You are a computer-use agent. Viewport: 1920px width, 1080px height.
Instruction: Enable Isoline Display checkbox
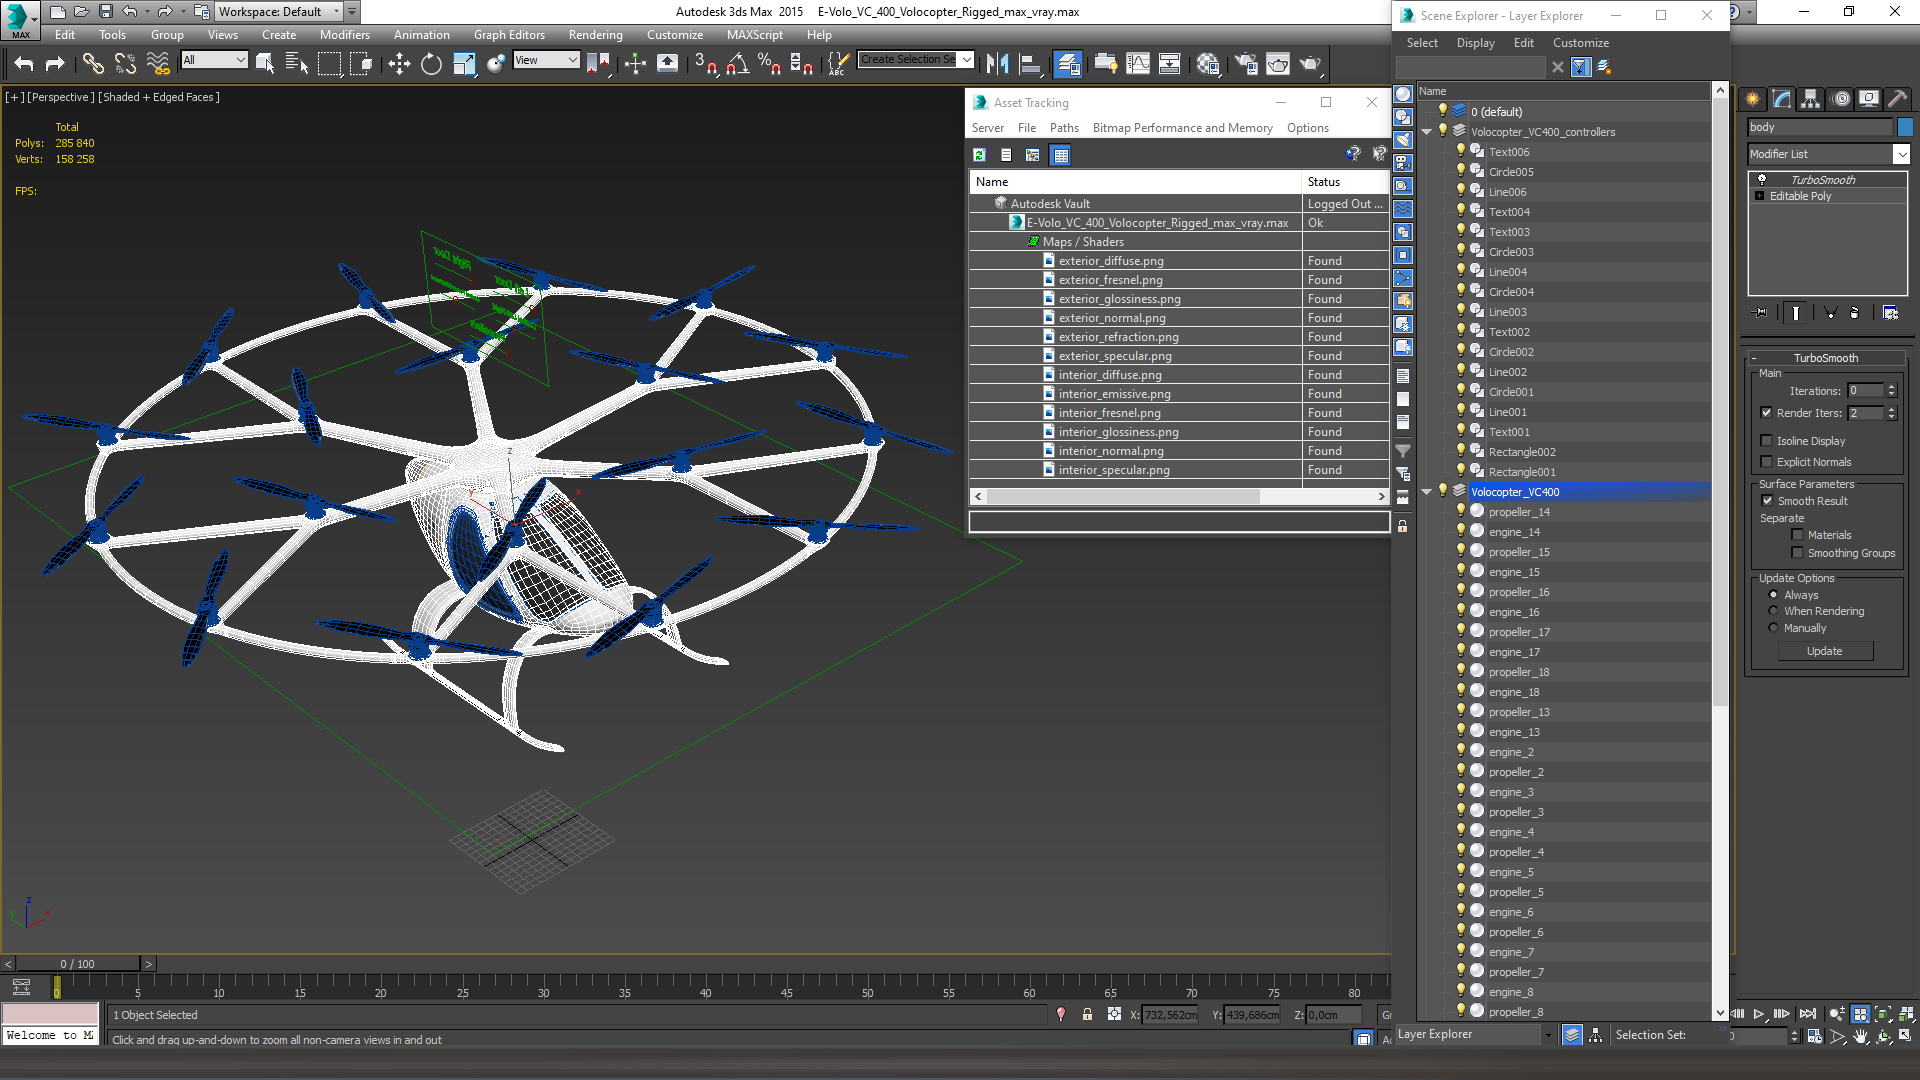[x=1767, y=441]
